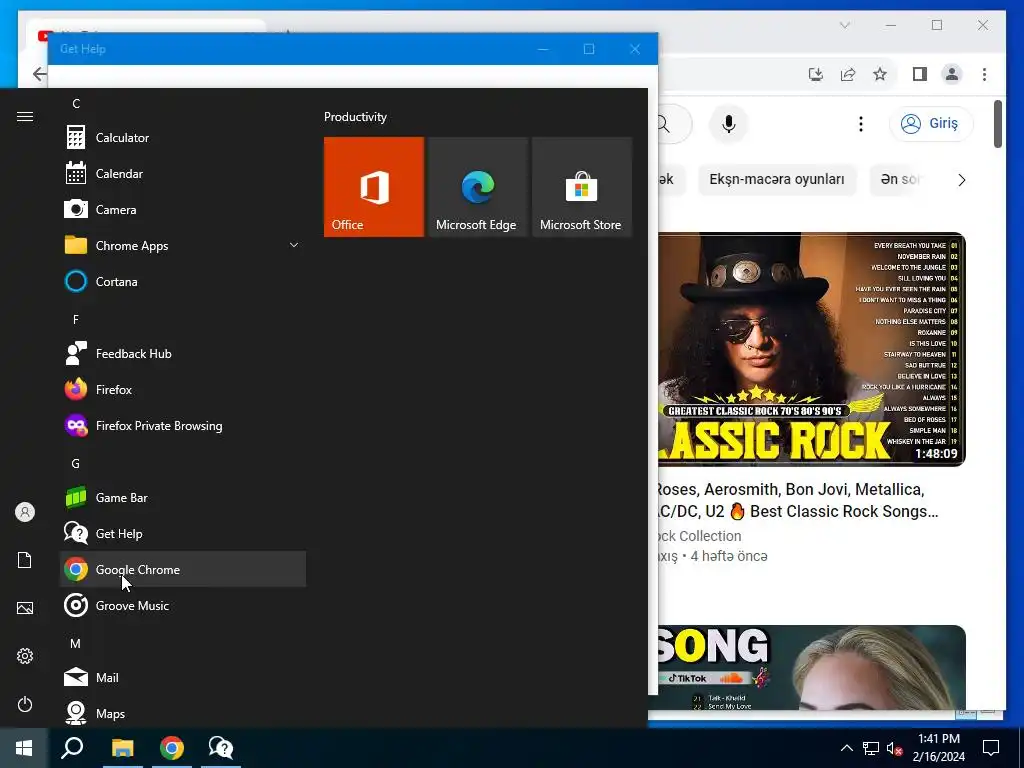Viewport: 1024px width, 768px height.
Task: Click the Giriş sign-in button
Action: (931, 123)
